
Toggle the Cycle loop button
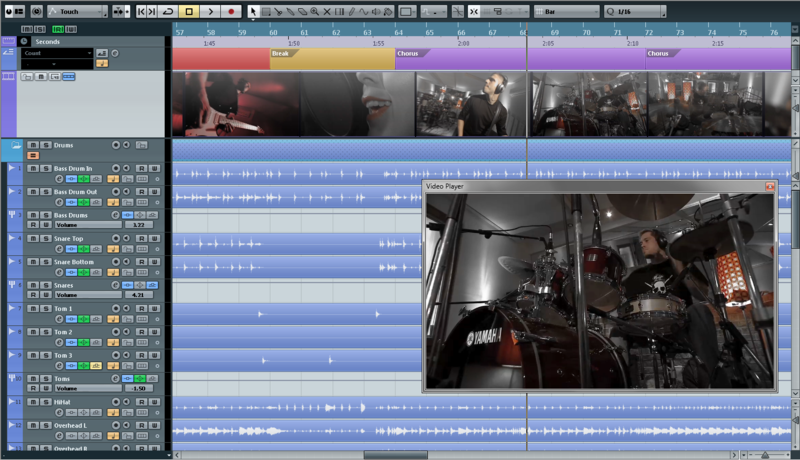[x=168, y=11]
